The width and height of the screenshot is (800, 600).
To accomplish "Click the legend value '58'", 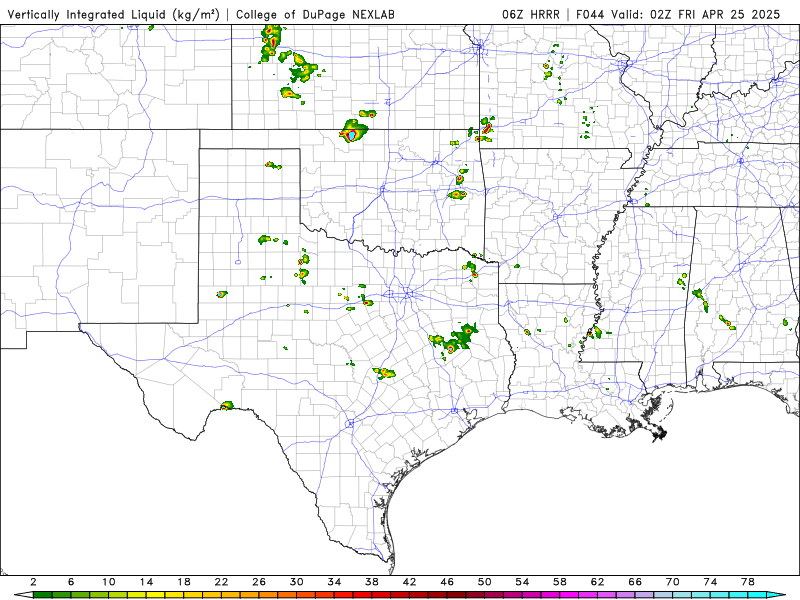I will [560, 582].
